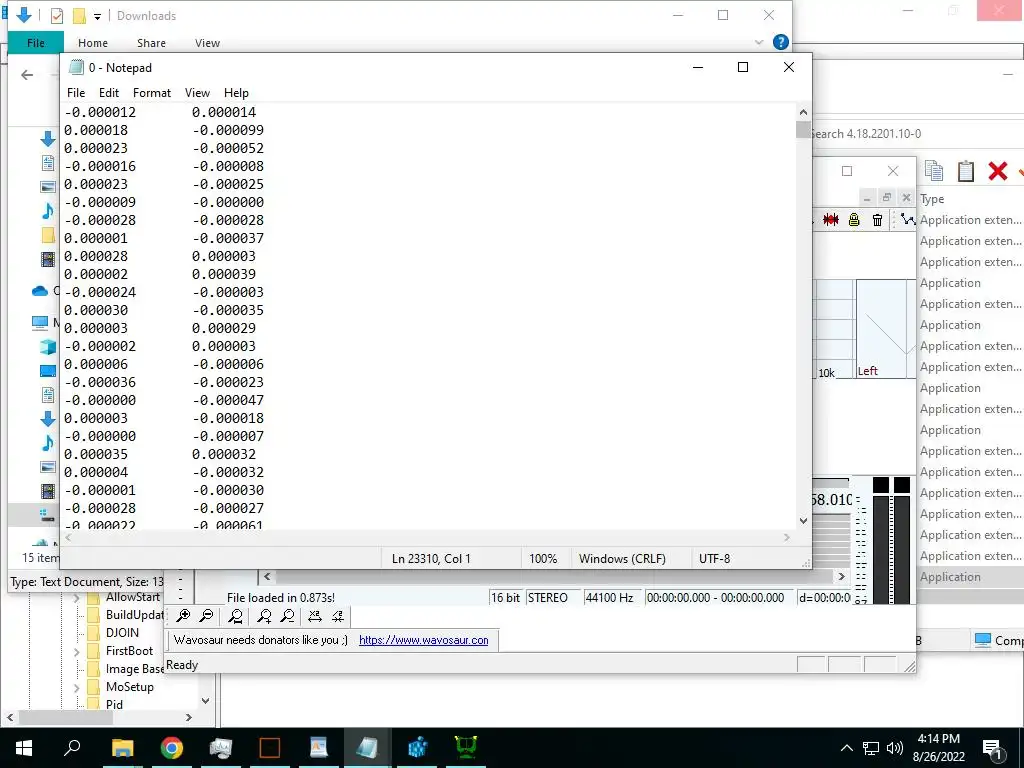Click the Back arrow in Downloads window
This screenshot has height=768, width=1024.
pos(27,75)
